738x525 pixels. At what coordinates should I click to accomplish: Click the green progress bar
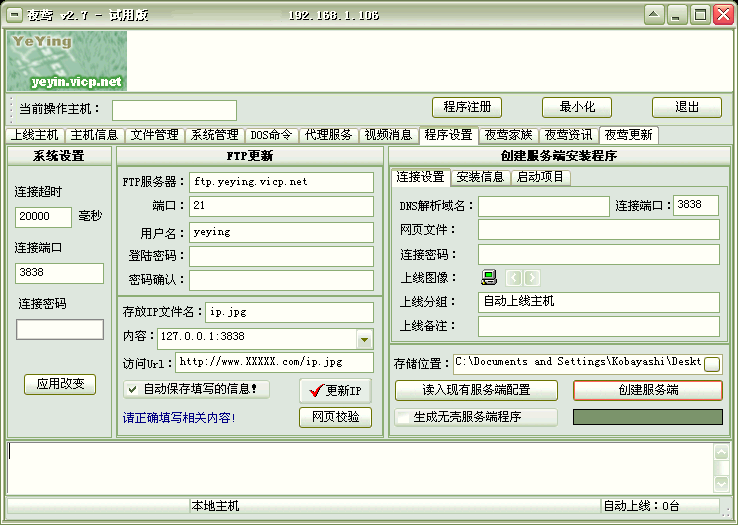[647, 417]
